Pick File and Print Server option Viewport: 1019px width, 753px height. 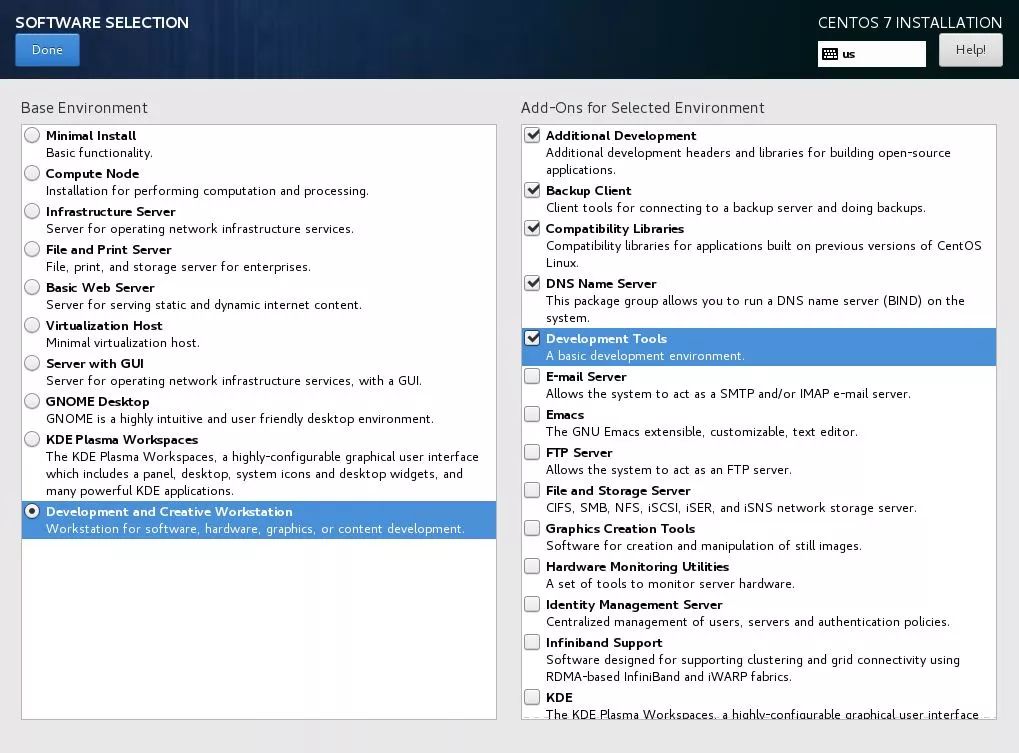(x=33, y=250)
